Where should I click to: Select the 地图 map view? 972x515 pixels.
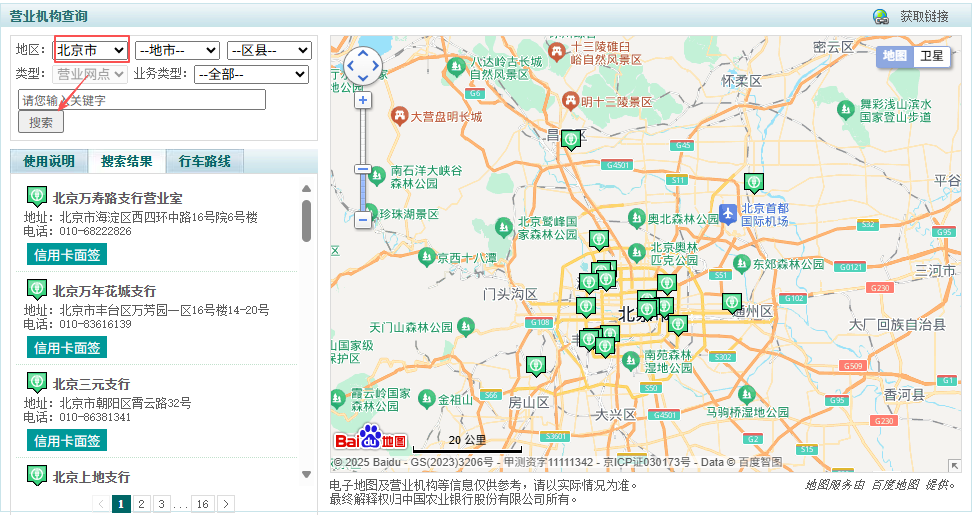click(x=895, y=56)
